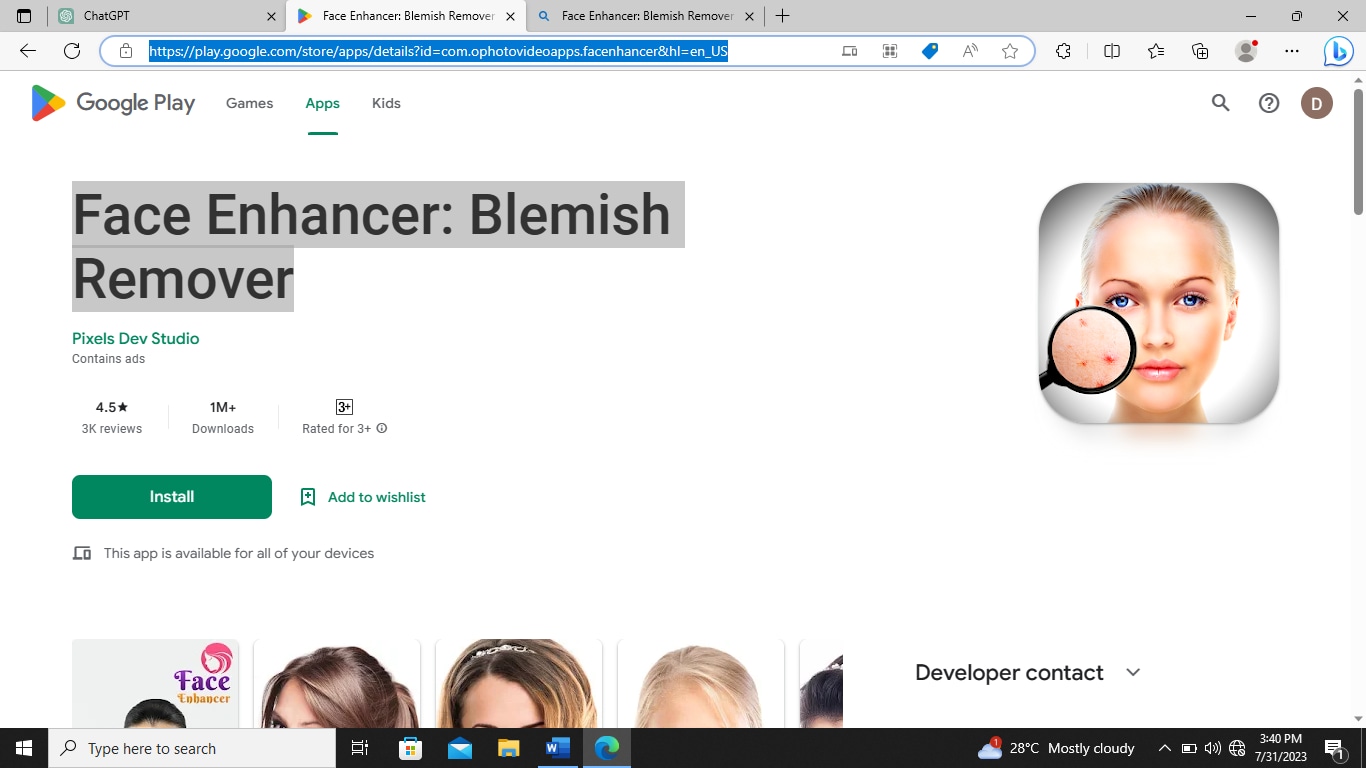Open the Favorites list icon

pos(1156,51)
